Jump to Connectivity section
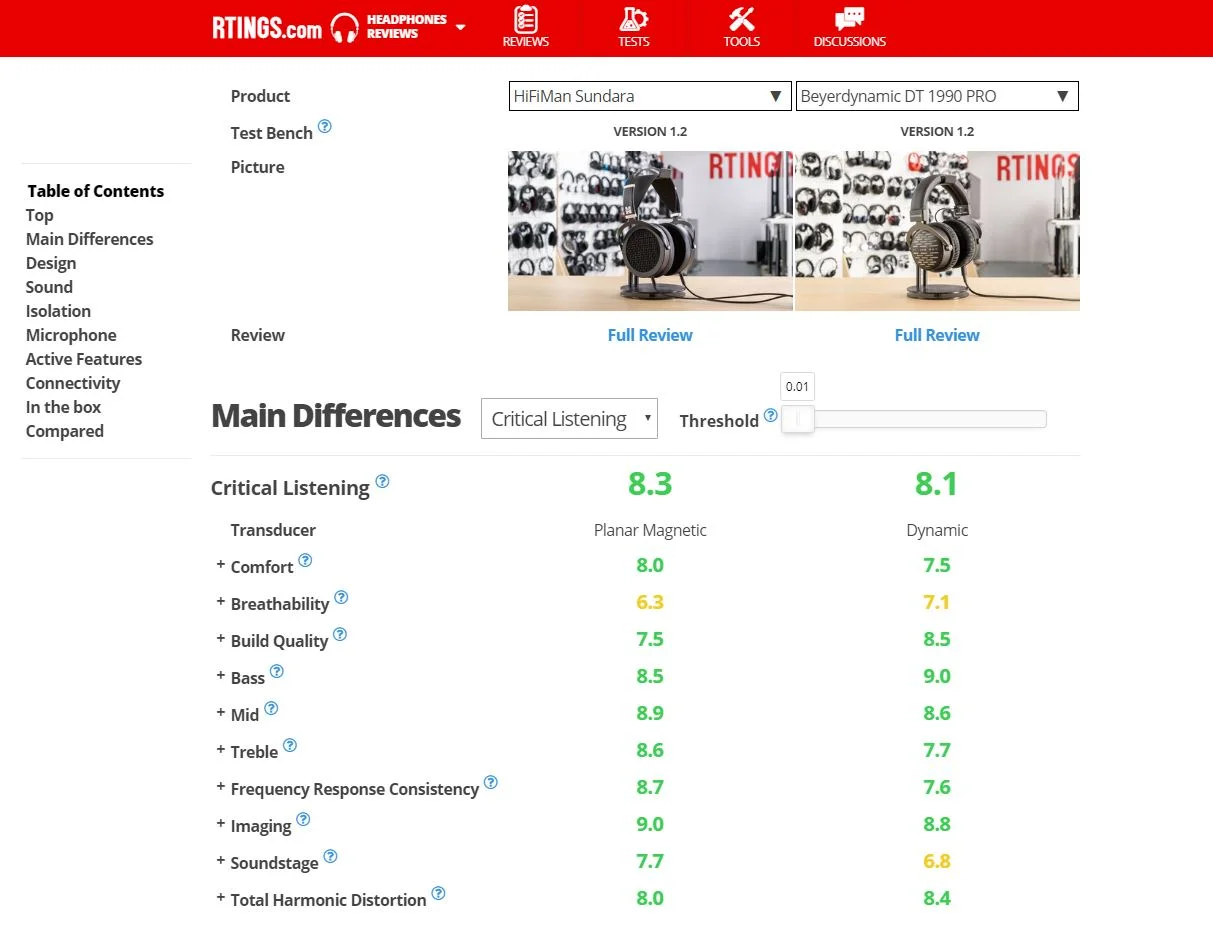The height and width of the screenshot is (930, 1213). click(73, 383)
